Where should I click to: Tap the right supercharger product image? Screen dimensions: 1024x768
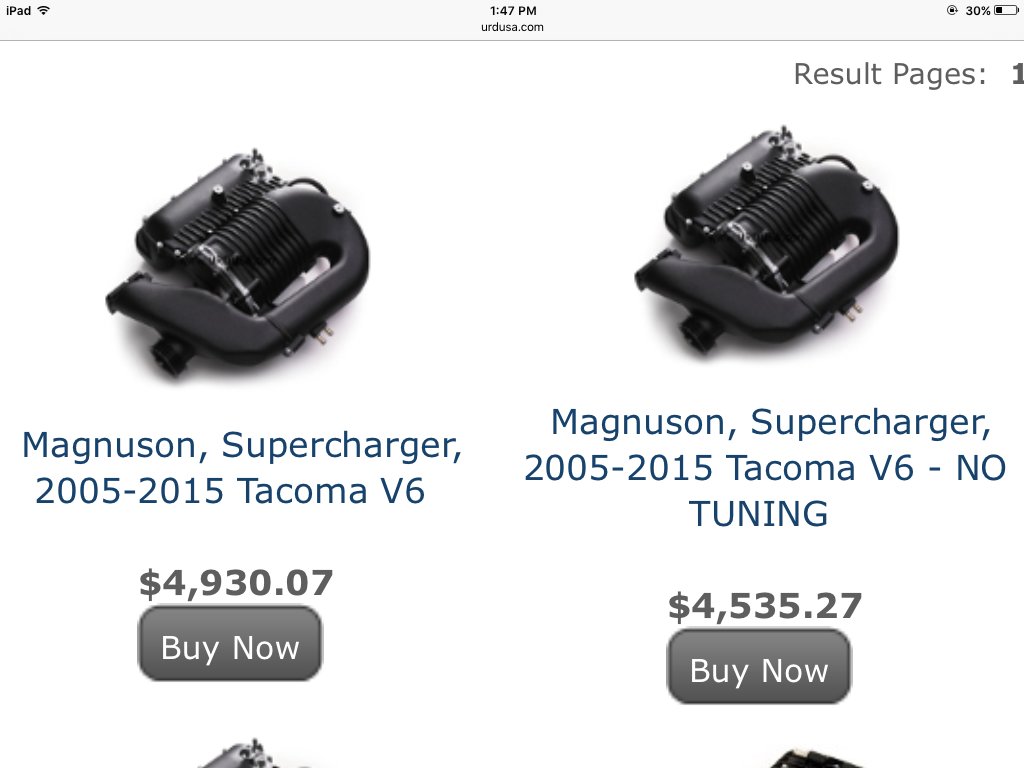(767, 240)
